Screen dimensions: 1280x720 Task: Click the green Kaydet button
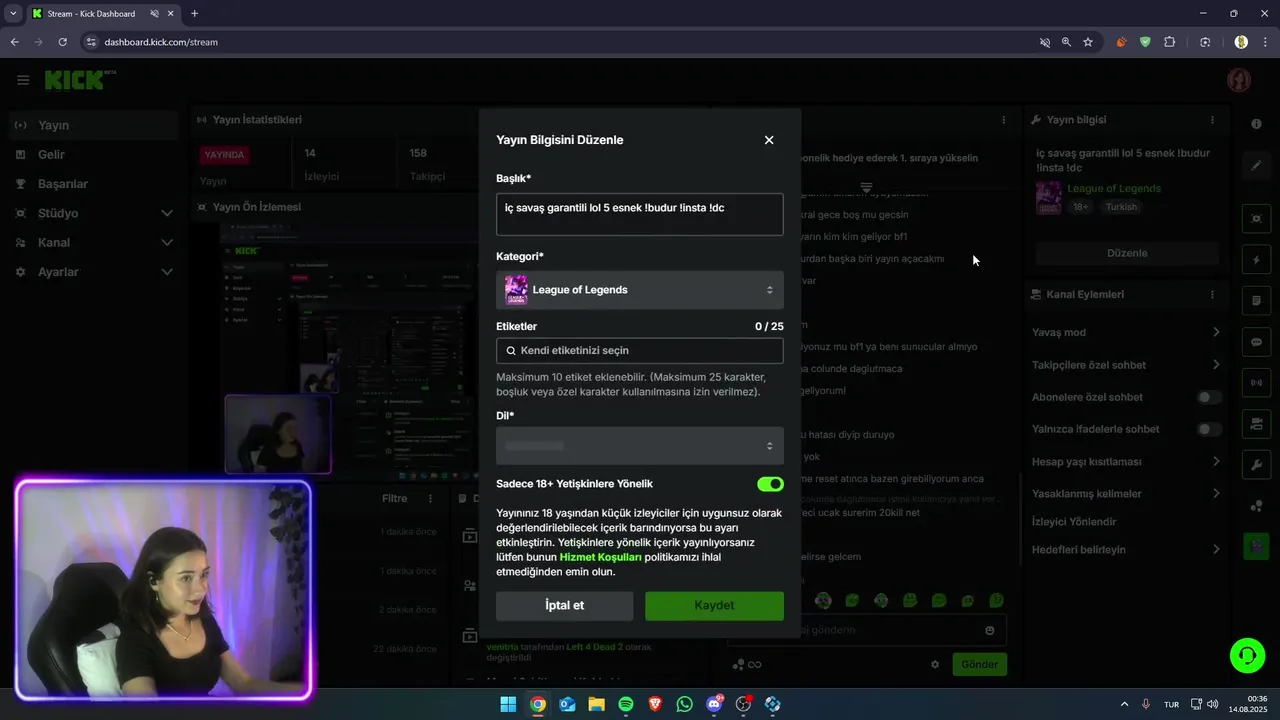coord(714,606)
